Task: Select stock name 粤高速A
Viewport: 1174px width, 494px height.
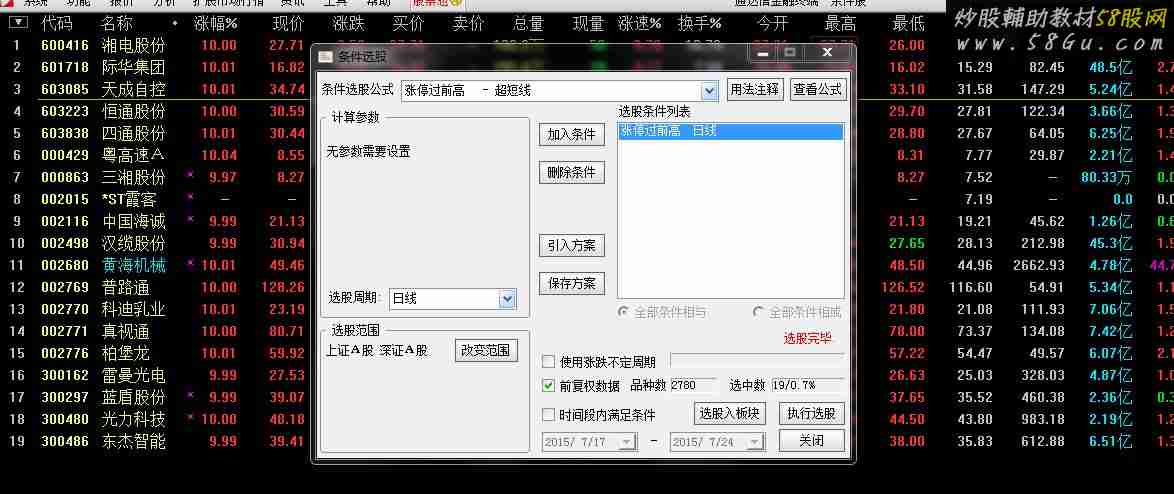Action: (133, 156)
